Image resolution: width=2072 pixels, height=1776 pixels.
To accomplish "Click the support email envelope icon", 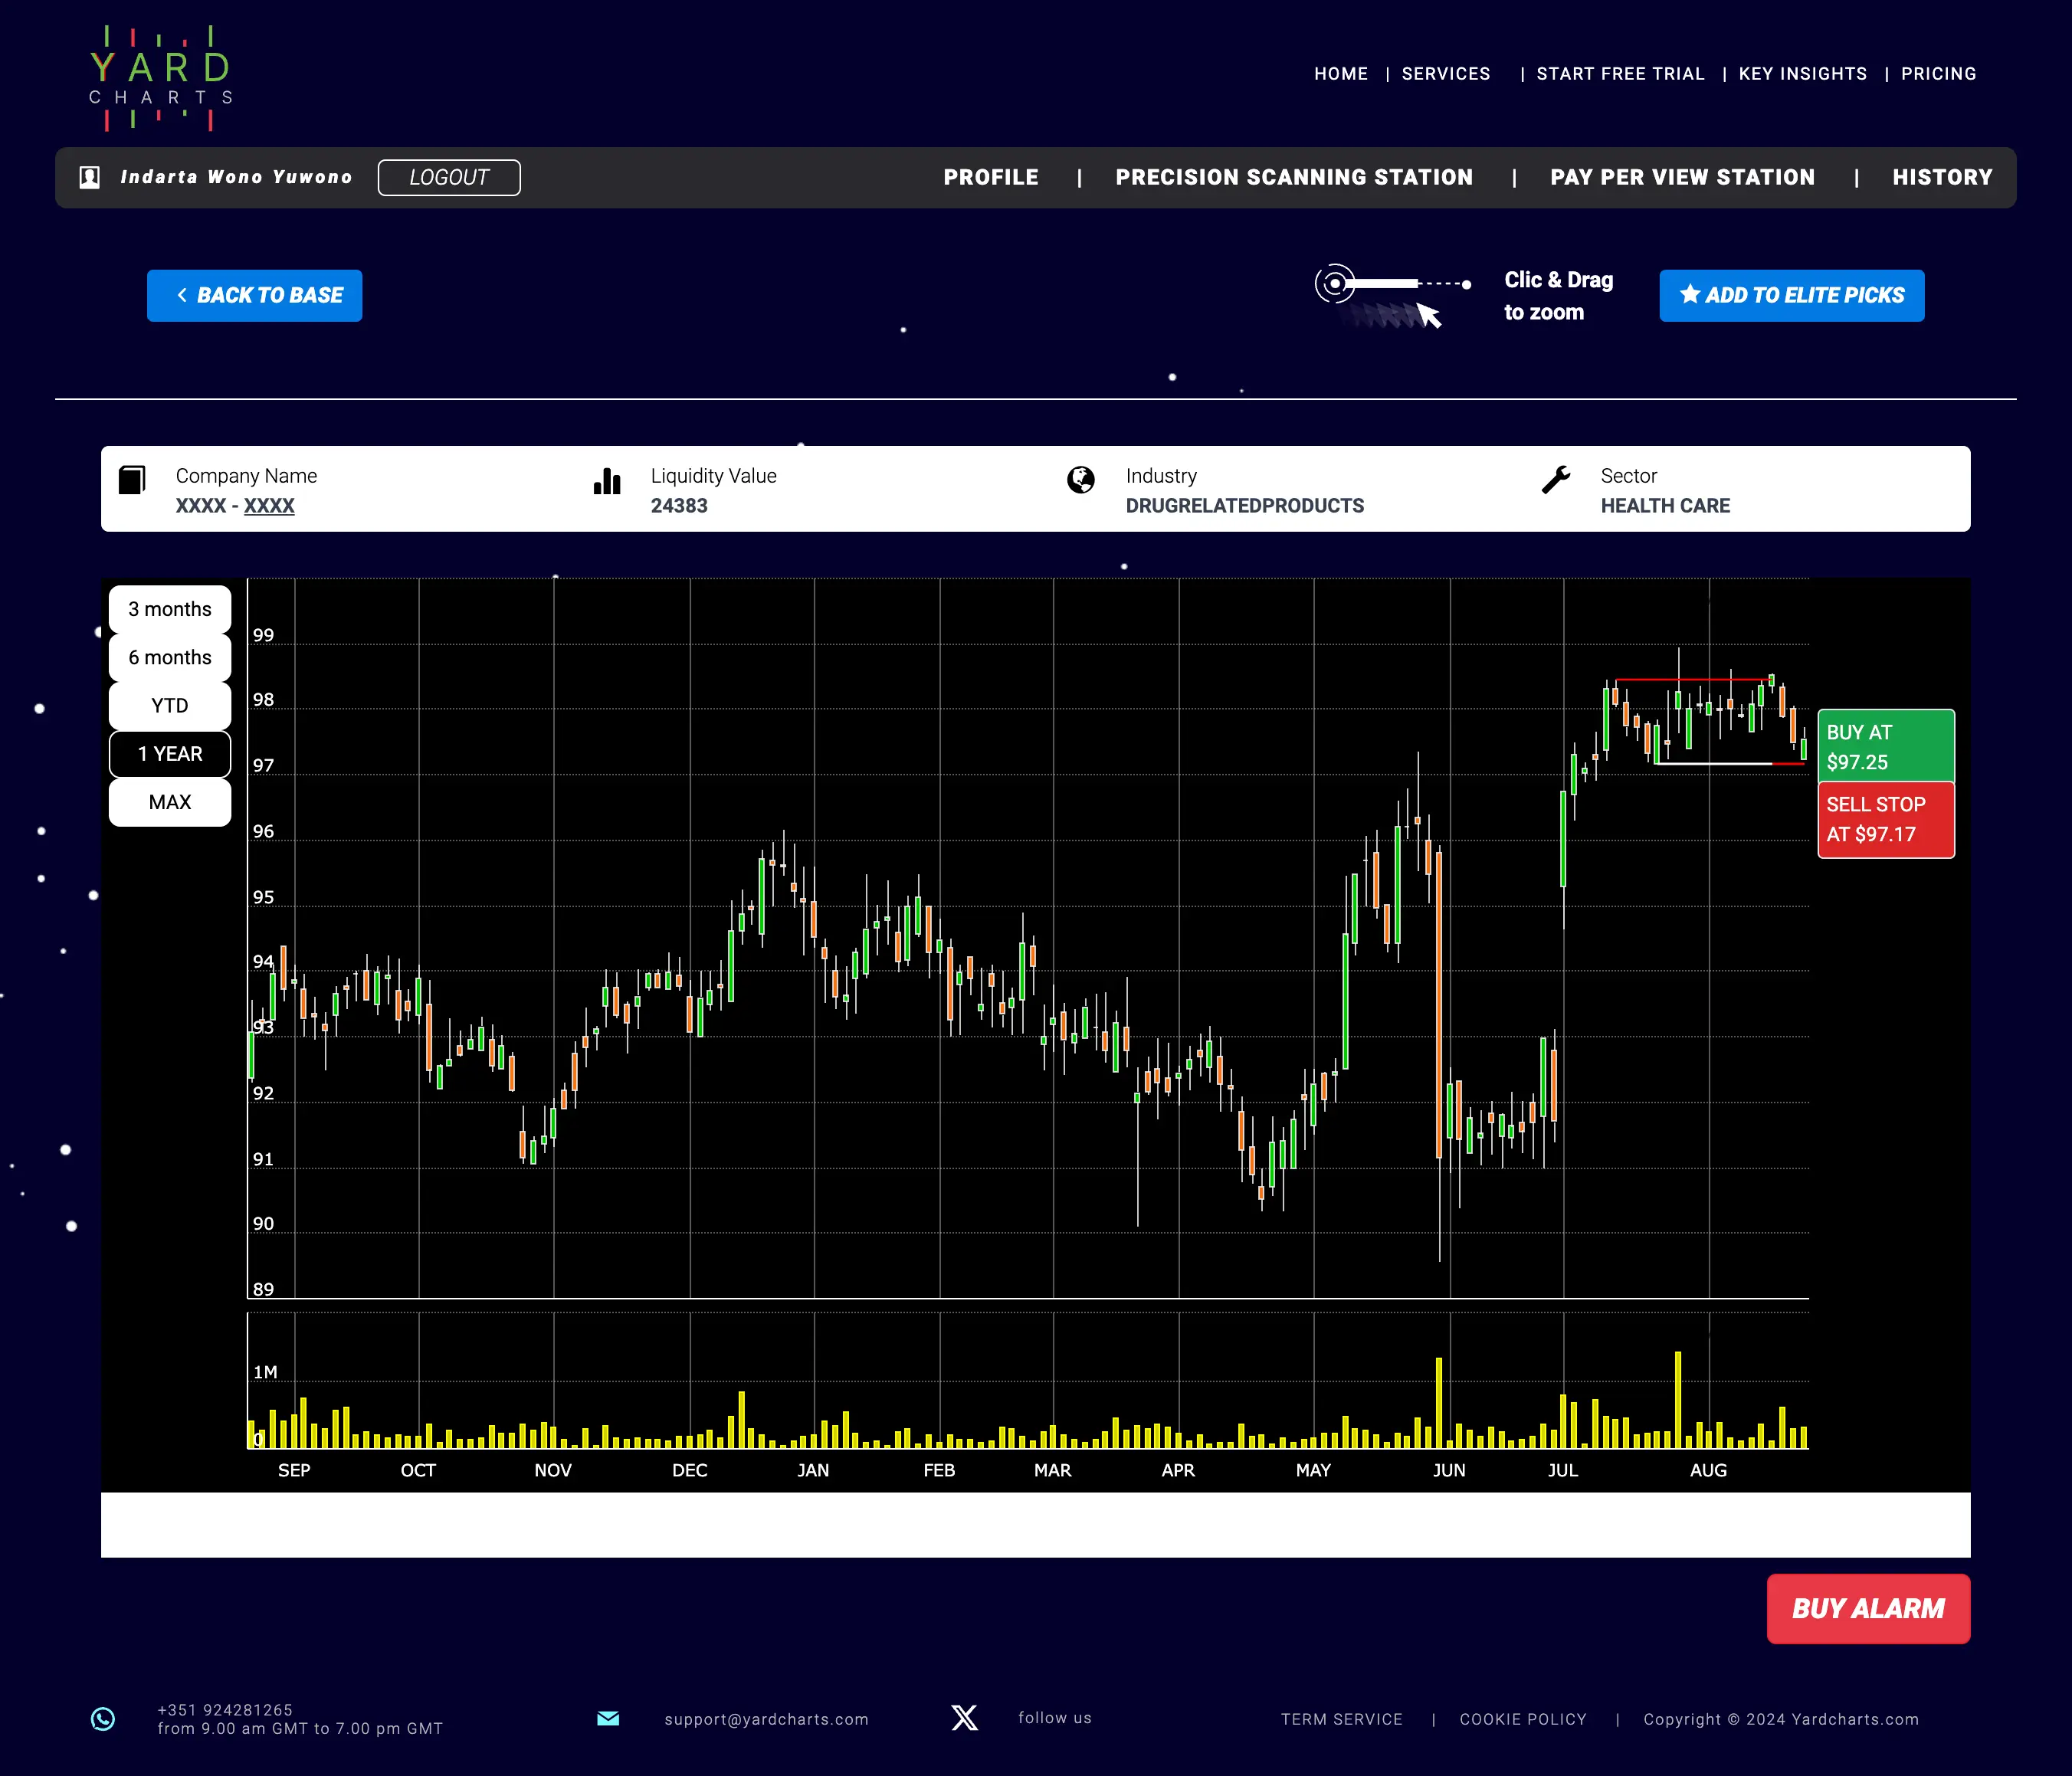I will 608,1718.
